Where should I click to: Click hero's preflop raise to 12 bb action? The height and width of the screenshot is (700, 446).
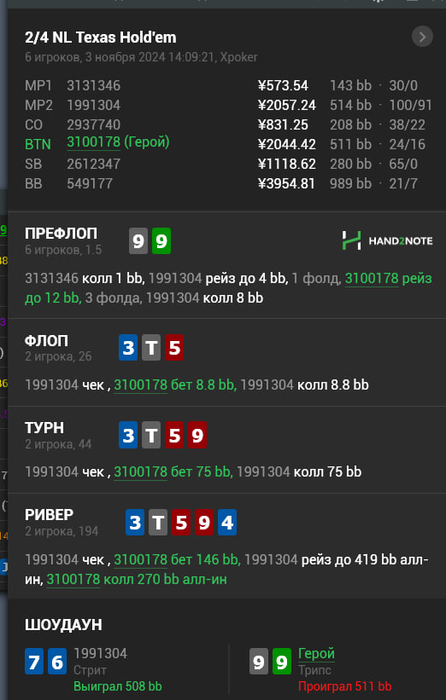(228, 288)
